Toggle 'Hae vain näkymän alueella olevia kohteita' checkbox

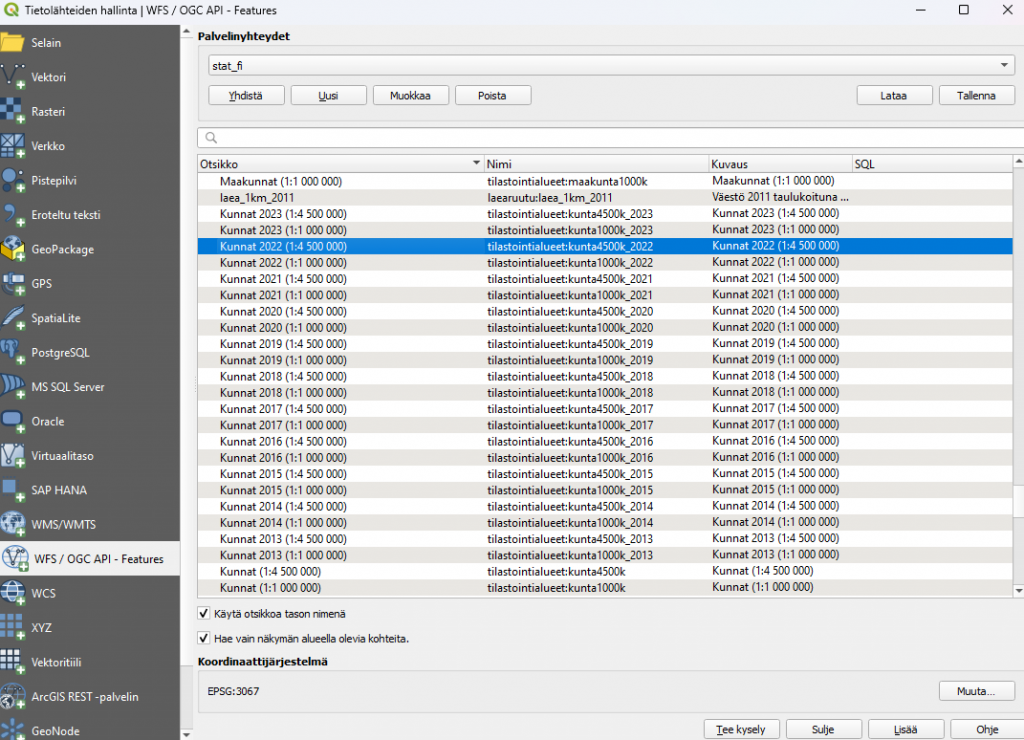[204, 638]
